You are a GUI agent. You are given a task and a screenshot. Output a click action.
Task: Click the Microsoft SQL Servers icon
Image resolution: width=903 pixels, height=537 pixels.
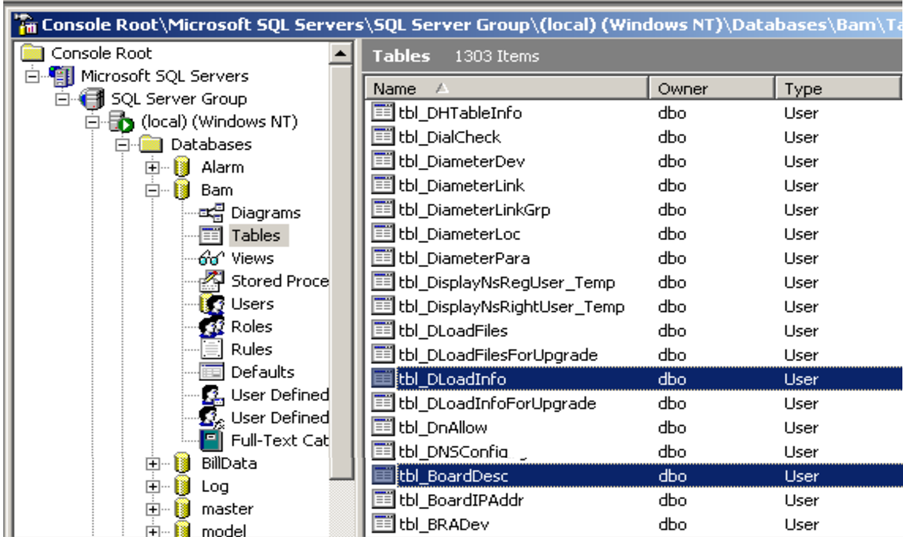point(62,76)
